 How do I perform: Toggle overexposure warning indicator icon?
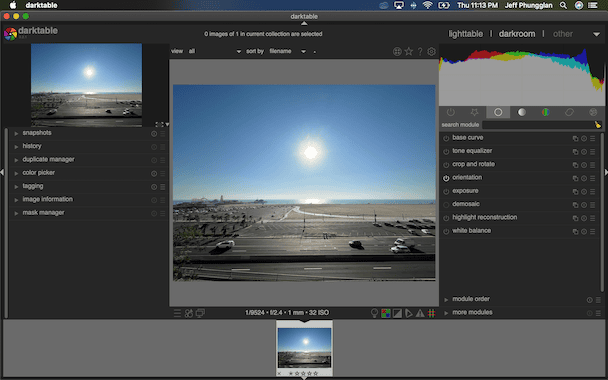[x=397, y=313]
